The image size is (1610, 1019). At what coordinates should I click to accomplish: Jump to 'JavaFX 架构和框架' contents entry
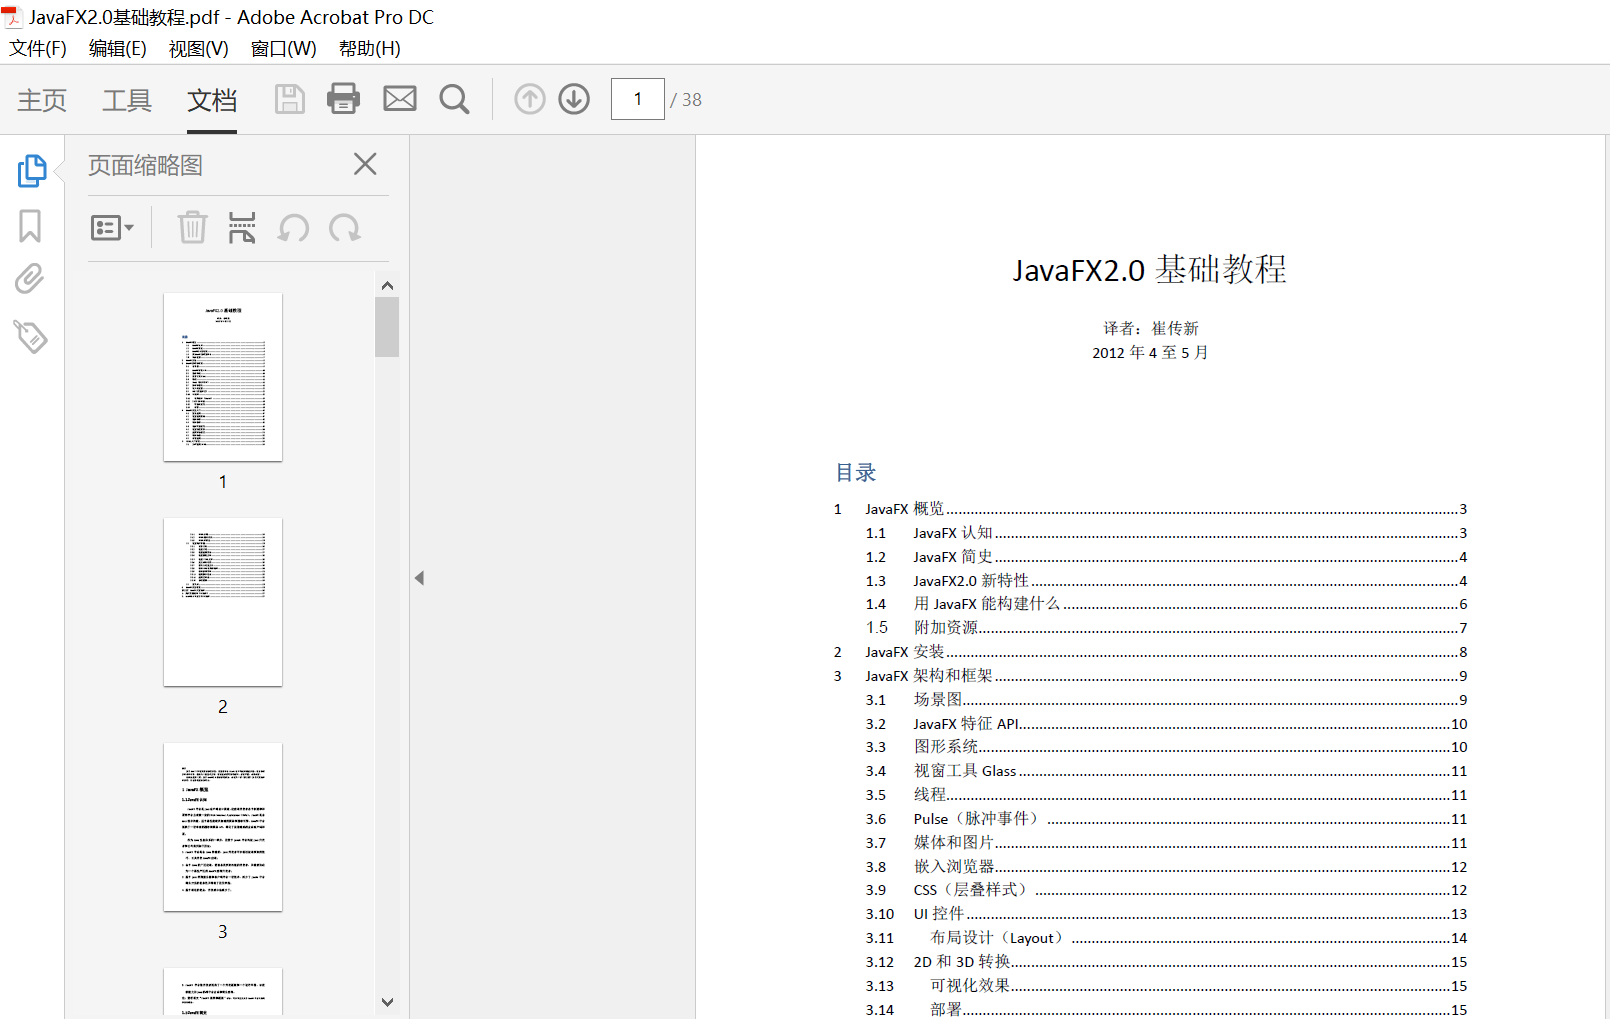[928, 676]
